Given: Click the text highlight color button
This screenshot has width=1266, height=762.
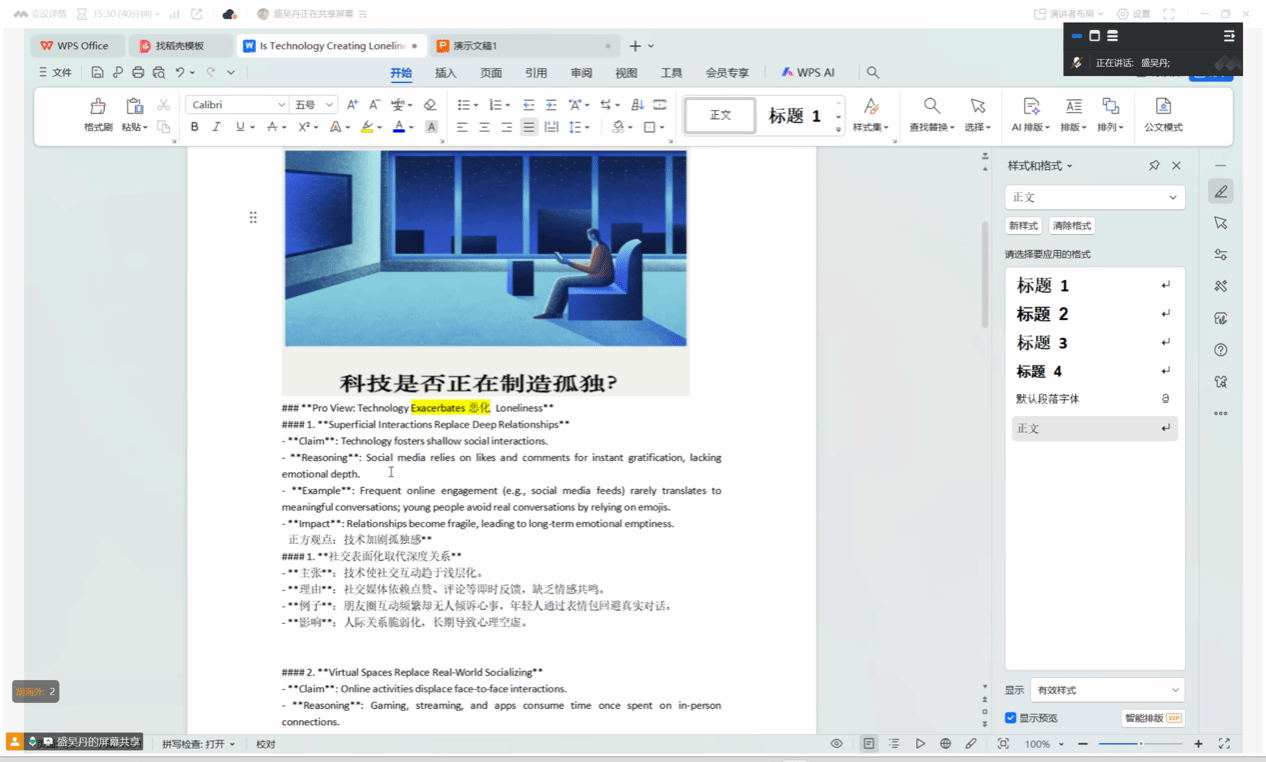Looking at the screenshot, I should click(367, 127).
